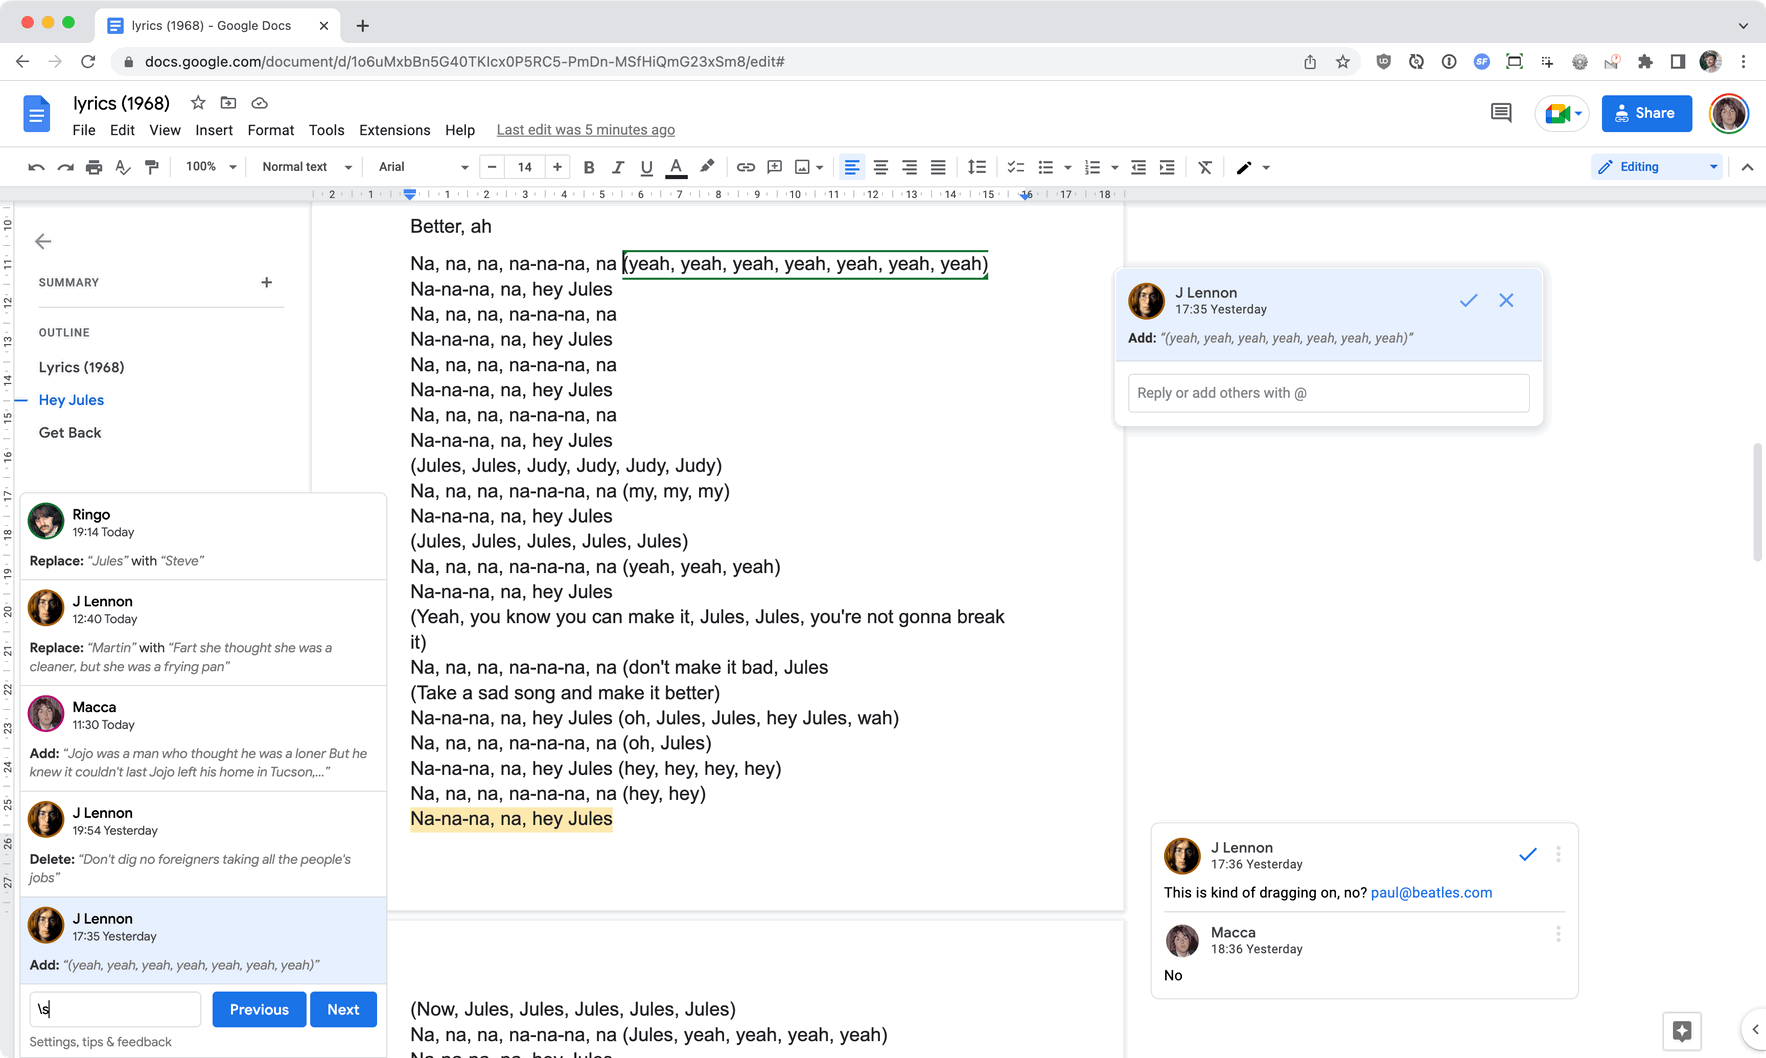
Task: Open the Tools menu
Action: [x=326, y=130]
